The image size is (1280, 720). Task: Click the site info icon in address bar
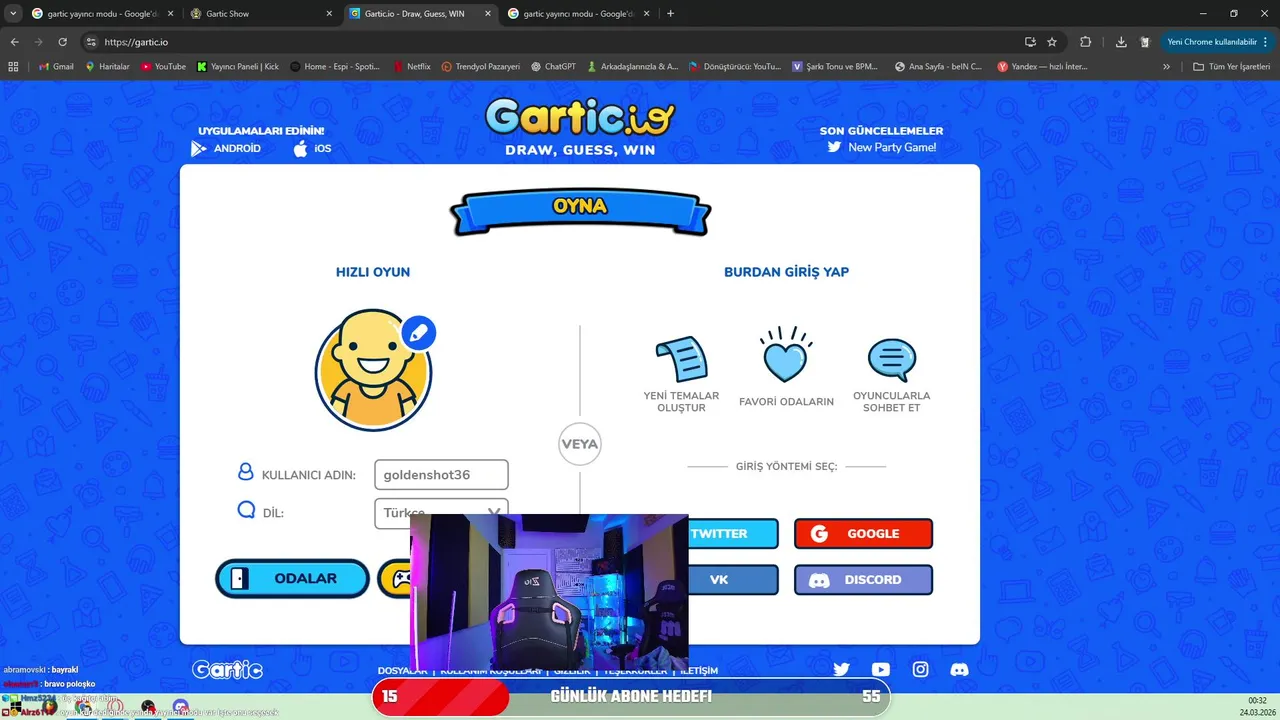click(x=91, y=42)
